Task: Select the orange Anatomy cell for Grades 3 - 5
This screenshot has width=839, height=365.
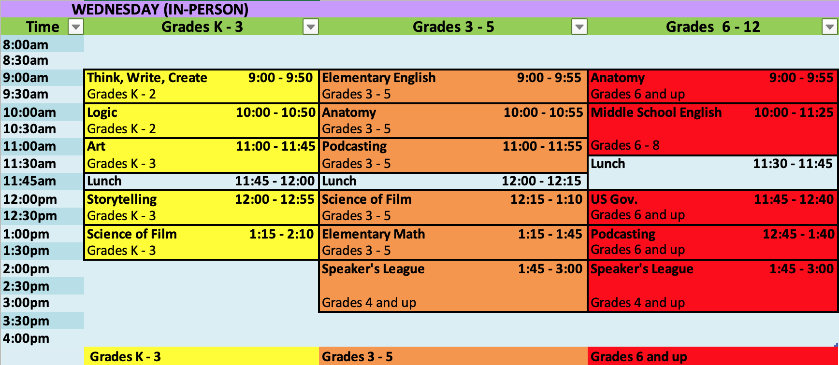Action: [453, 120]
